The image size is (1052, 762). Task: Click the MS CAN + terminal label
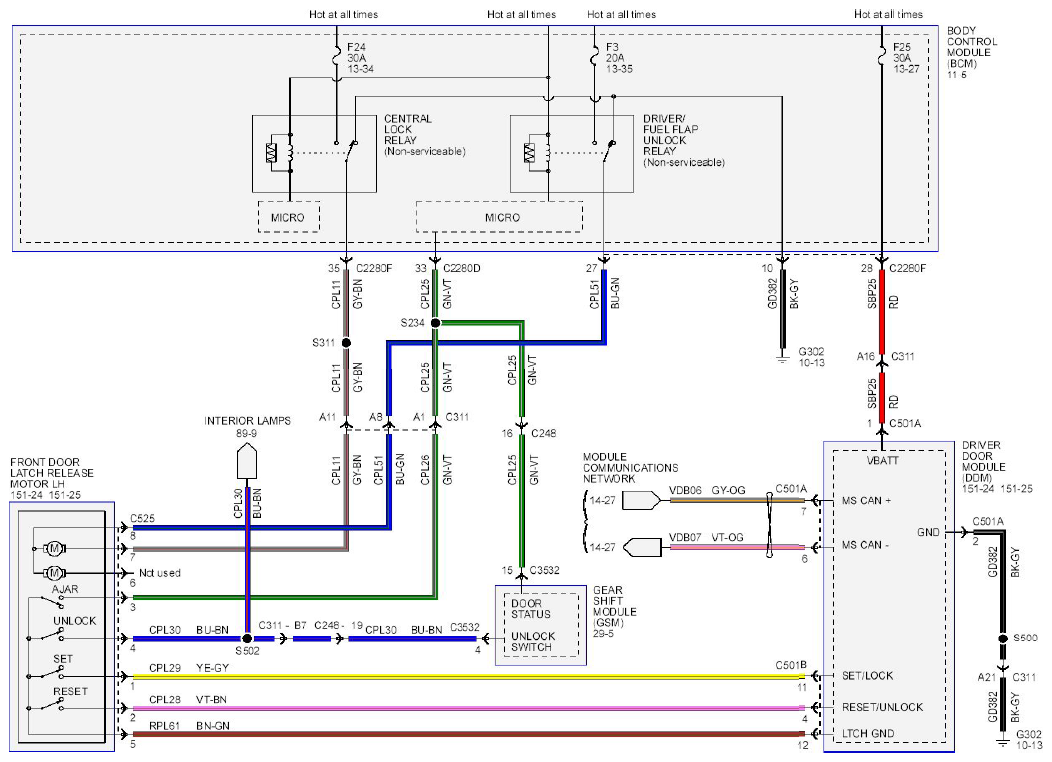point(866,500)
